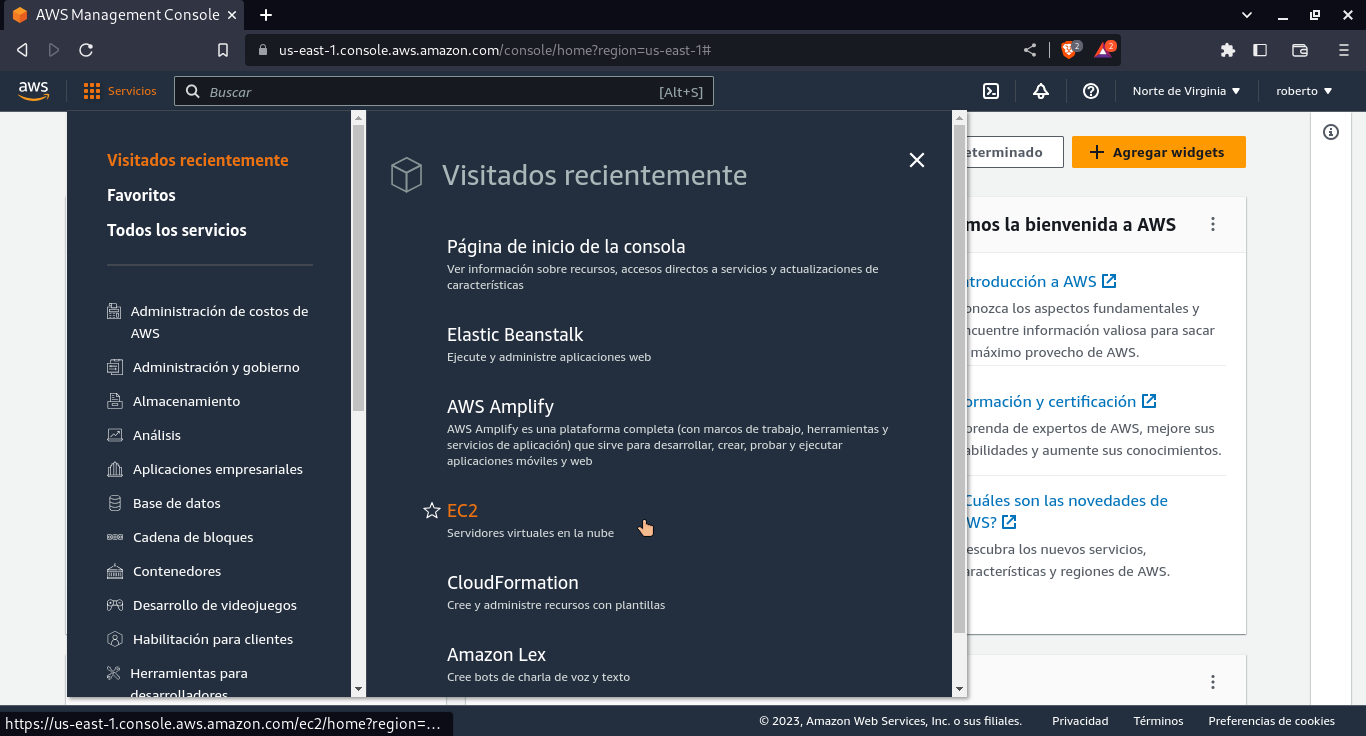Open Preferencias de cookies in footer

tap(1271, 721)
